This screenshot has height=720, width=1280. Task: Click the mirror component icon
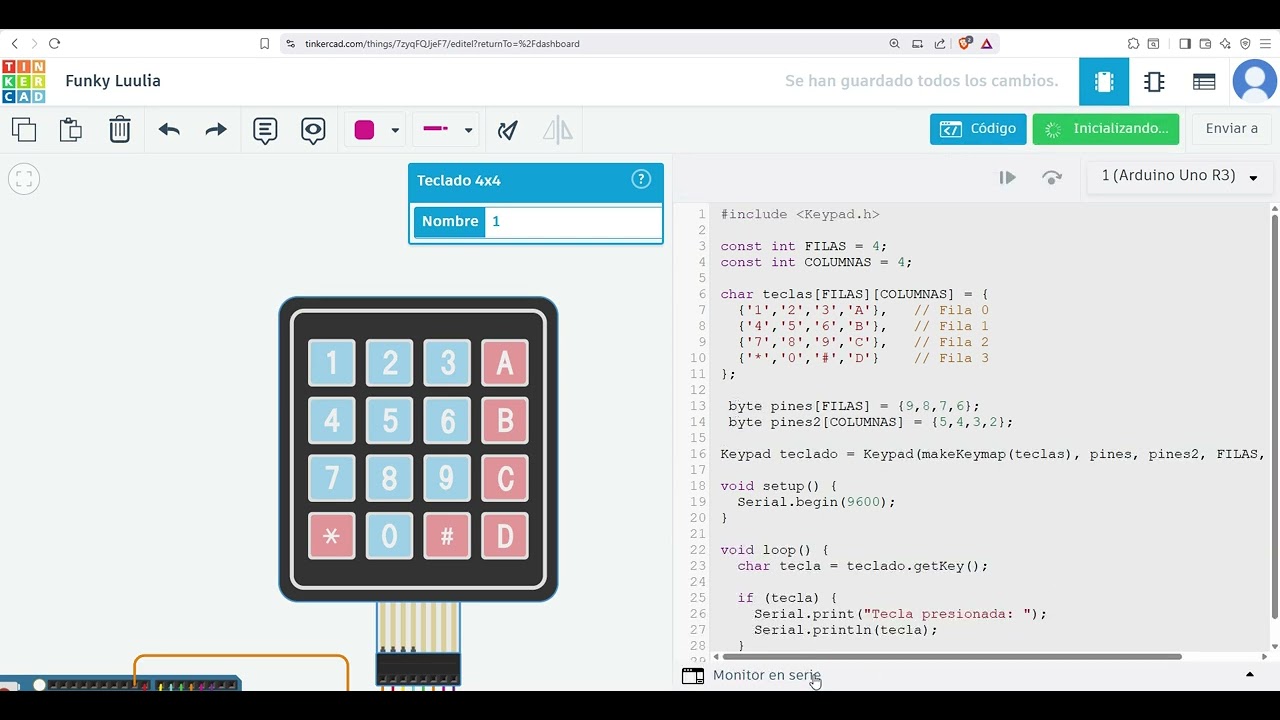pos(558,130)
